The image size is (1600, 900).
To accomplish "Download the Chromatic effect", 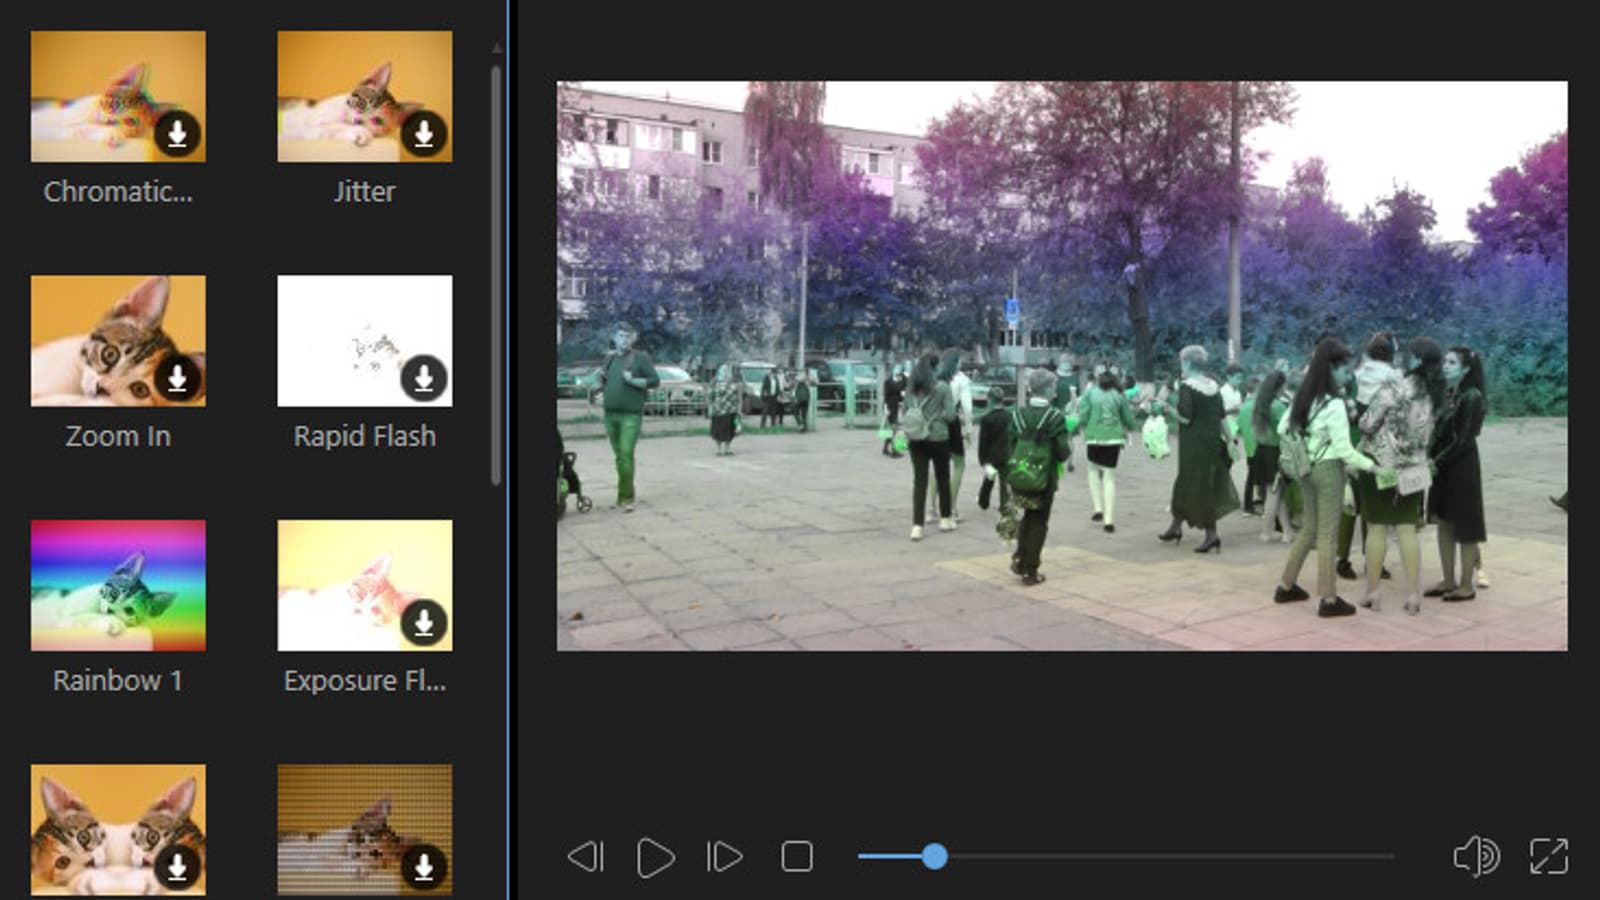I will click(x=177, y=133).
